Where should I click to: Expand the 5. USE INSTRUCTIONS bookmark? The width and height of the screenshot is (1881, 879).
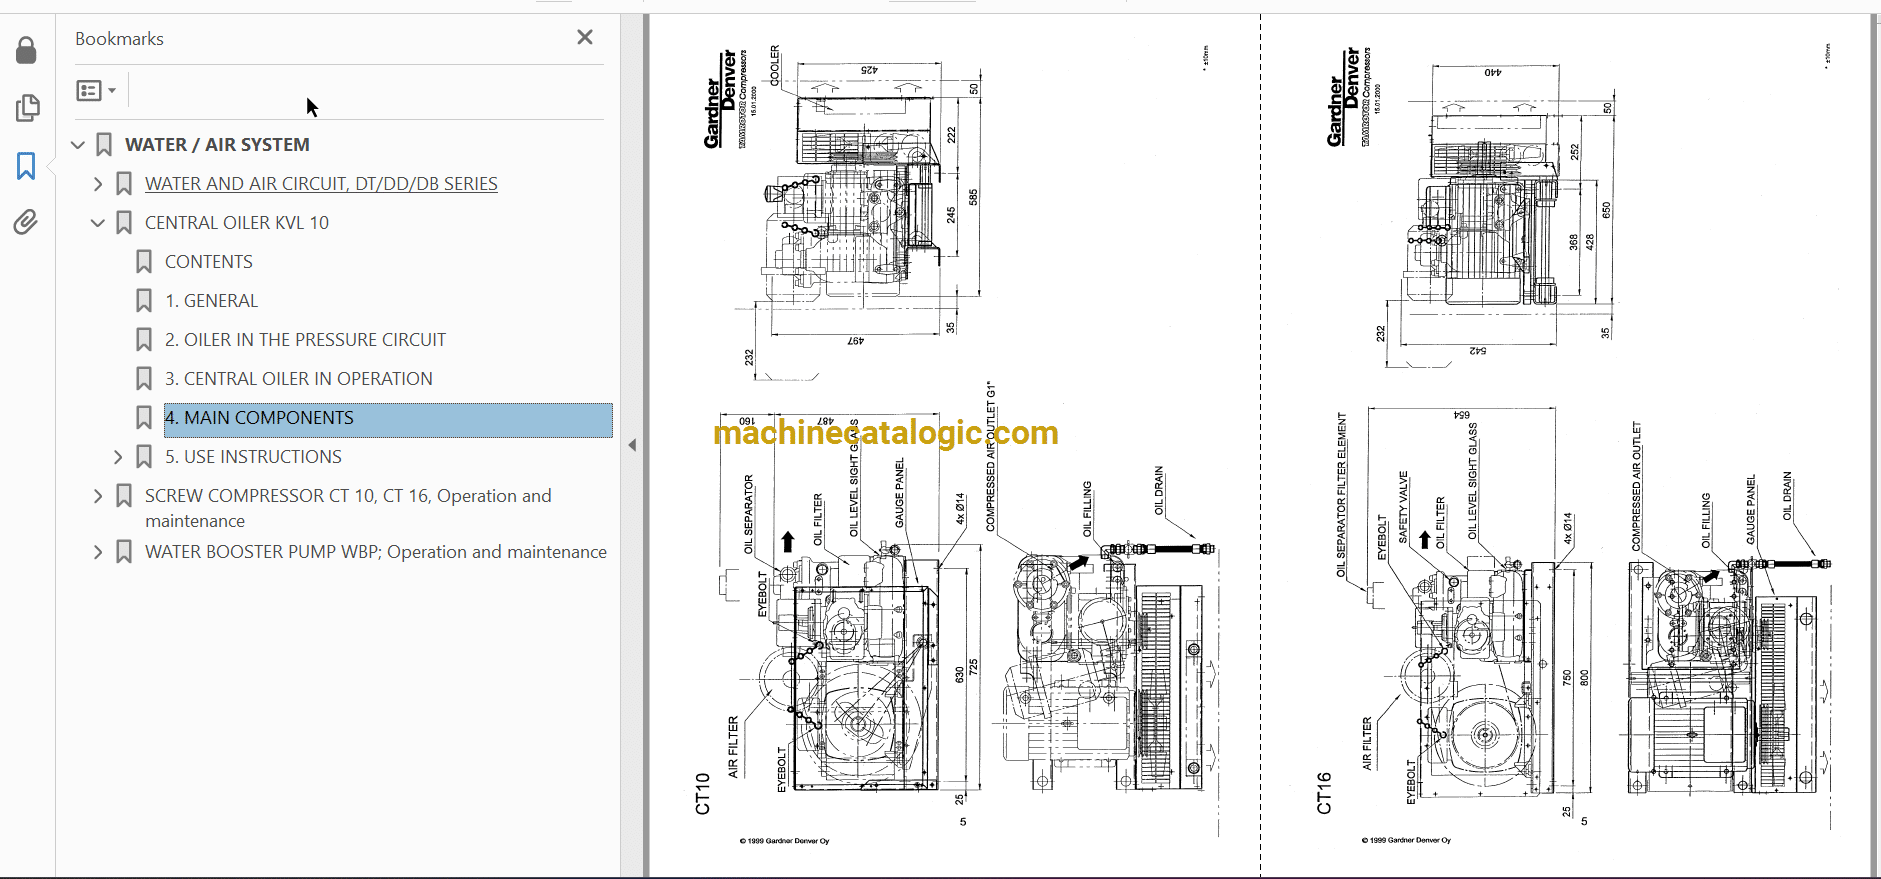point(118,457)
